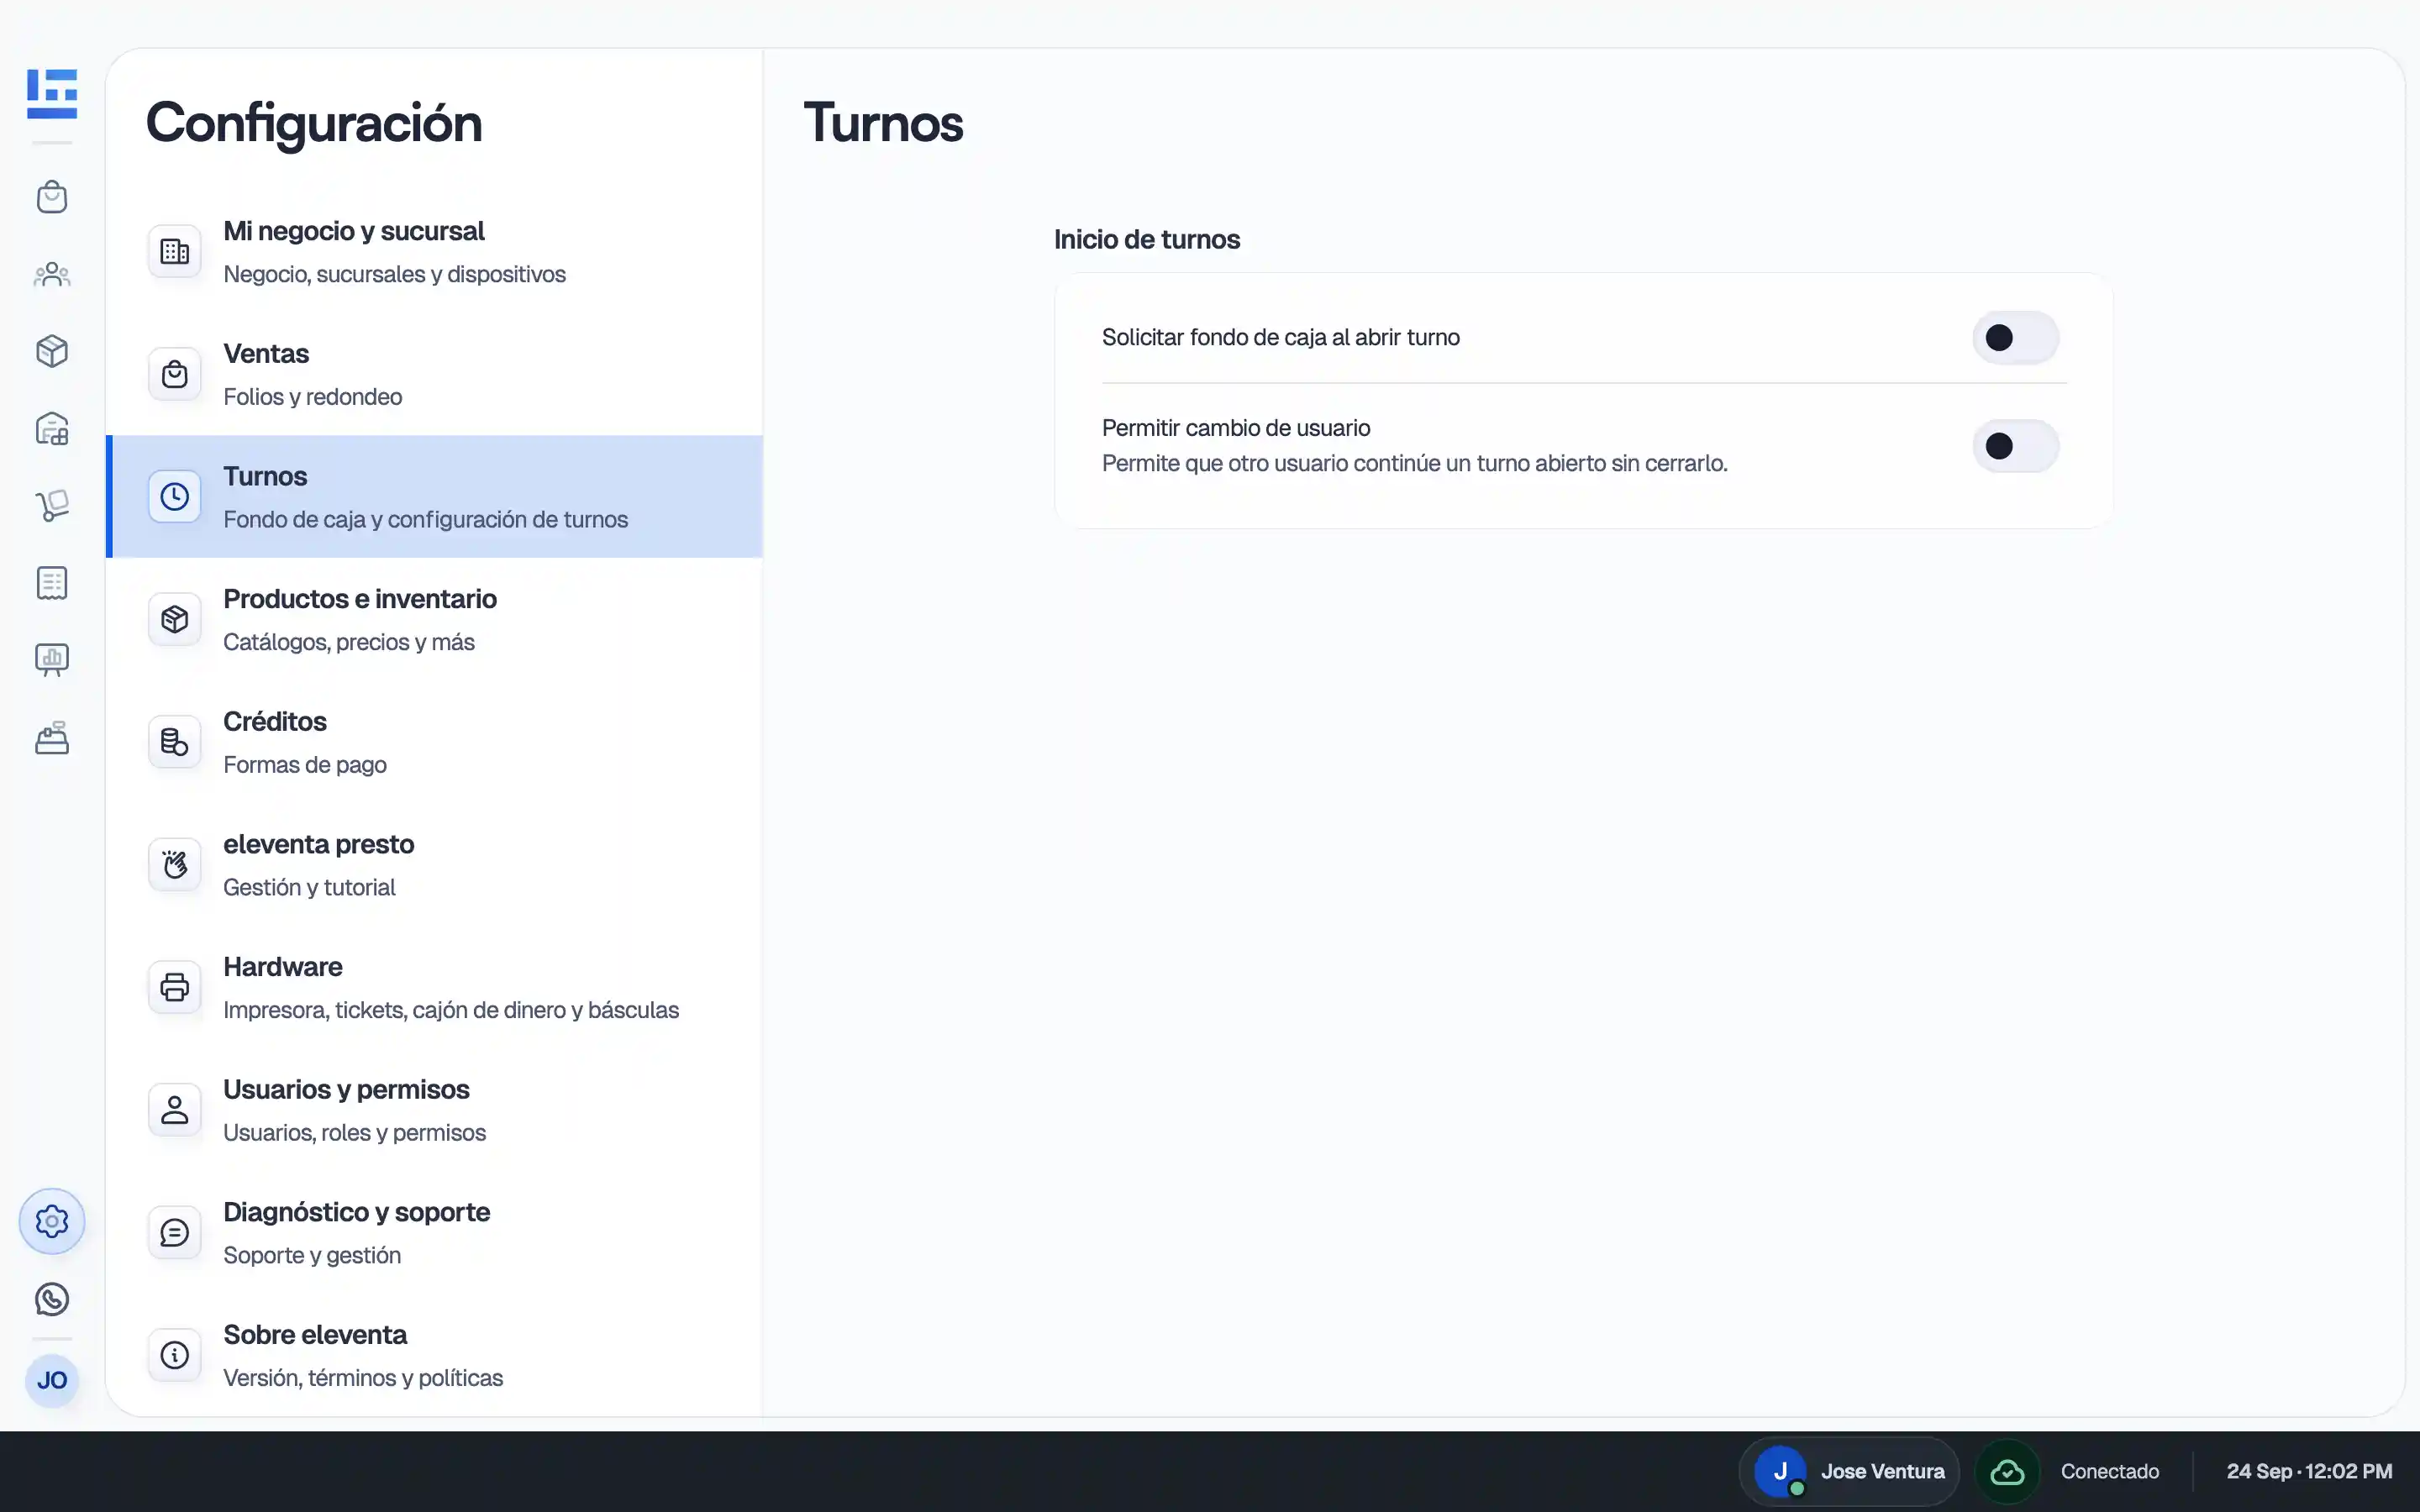Click the Folios y redondeo subtitle
The height and width of the screenshot is (1512, 2420).
point(312,397)
